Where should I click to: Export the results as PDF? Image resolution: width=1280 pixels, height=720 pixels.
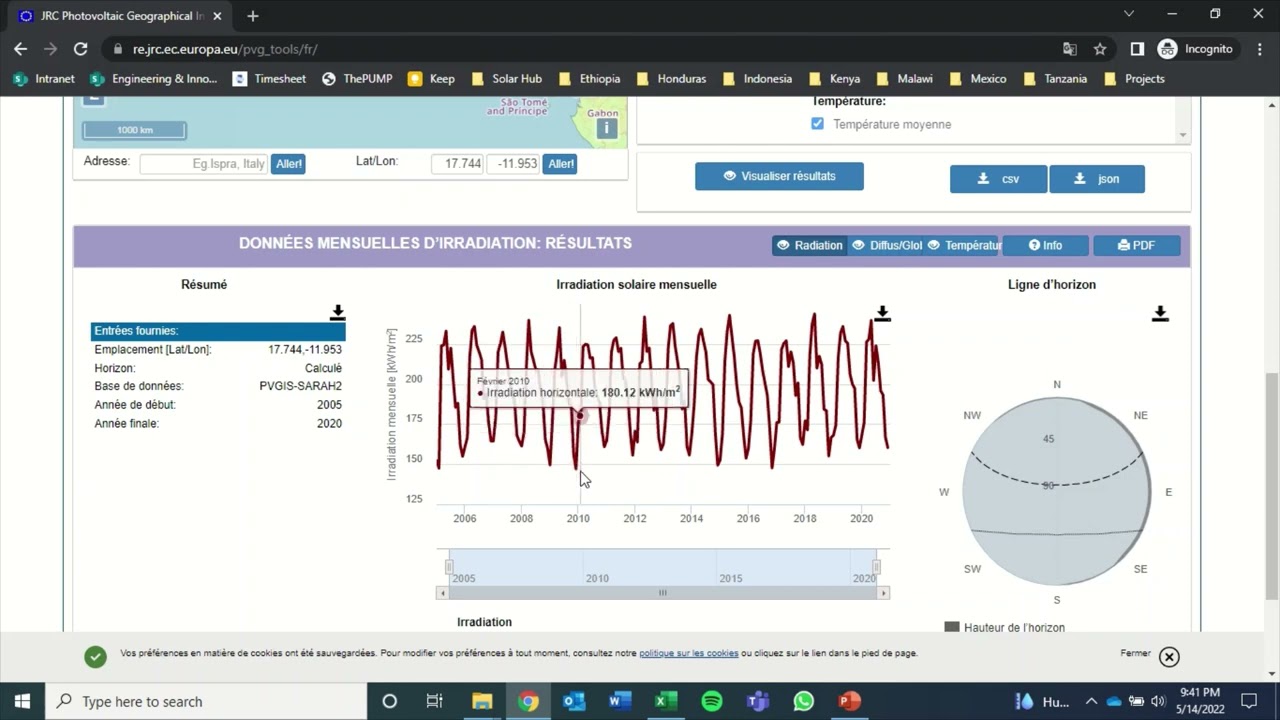tap(1136, 245)
